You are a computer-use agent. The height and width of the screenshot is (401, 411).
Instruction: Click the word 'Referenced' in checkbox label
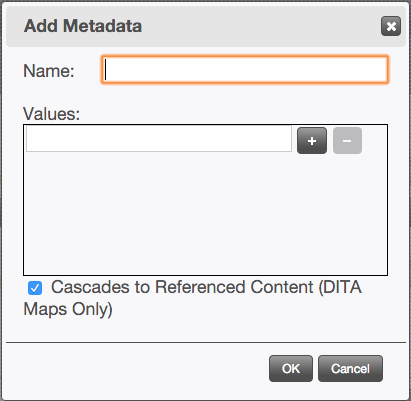pyautogui.click(x=201, y=287)
